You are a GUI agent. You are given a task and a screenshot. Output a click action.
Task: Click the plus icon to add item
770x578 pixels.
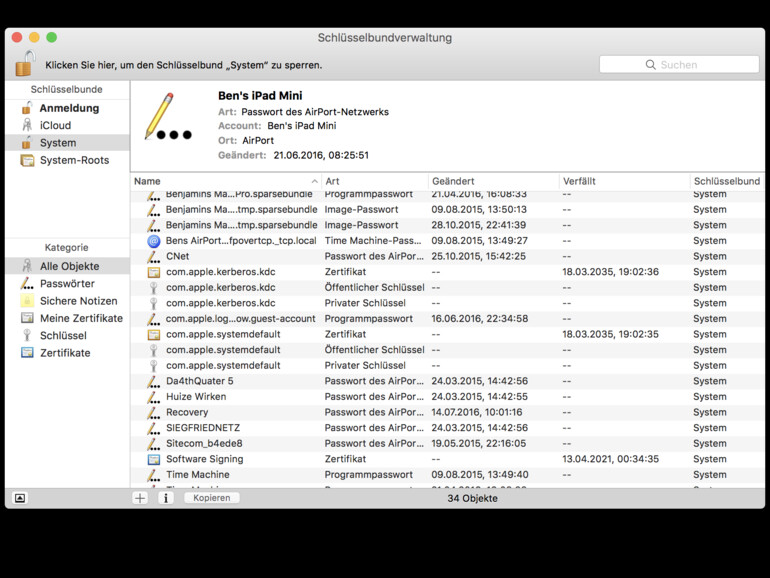click(140, 498)
